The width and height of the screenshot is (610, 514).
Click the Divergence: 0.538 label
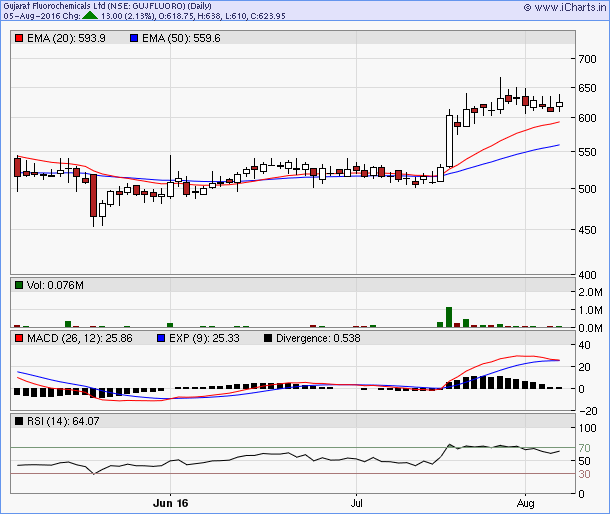(x=318, y=338)
